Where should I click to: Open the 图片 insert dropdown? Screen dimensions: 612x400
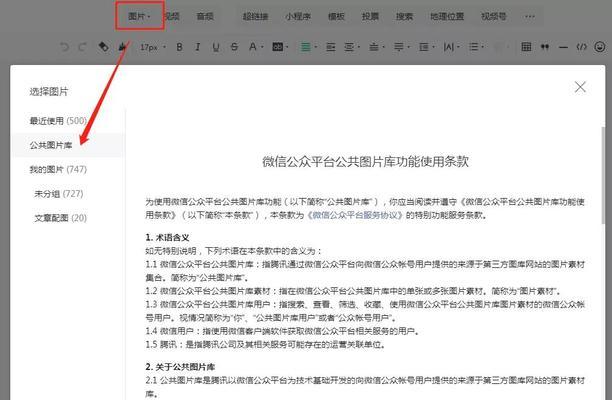[x=139, y=16]
